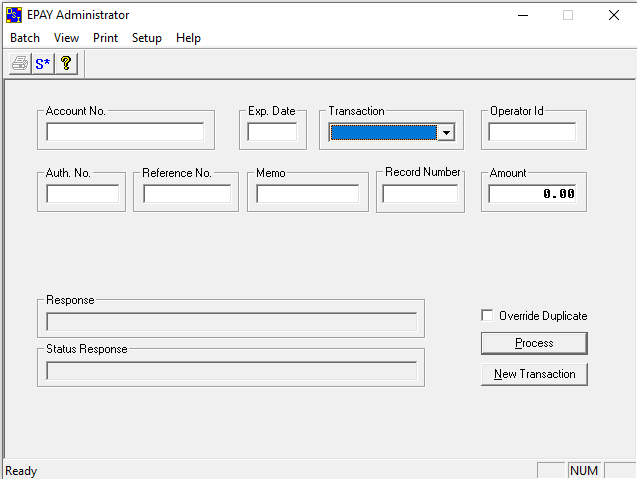637x479 pixels.
Task: Click the printer toolbar icon
Action: [20, 64]
